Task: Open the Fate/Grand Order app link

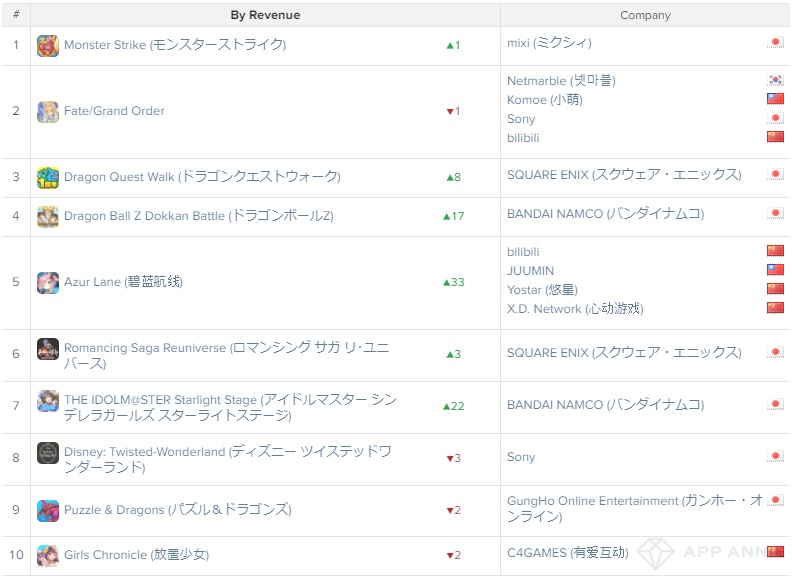Action: [114, 111]
